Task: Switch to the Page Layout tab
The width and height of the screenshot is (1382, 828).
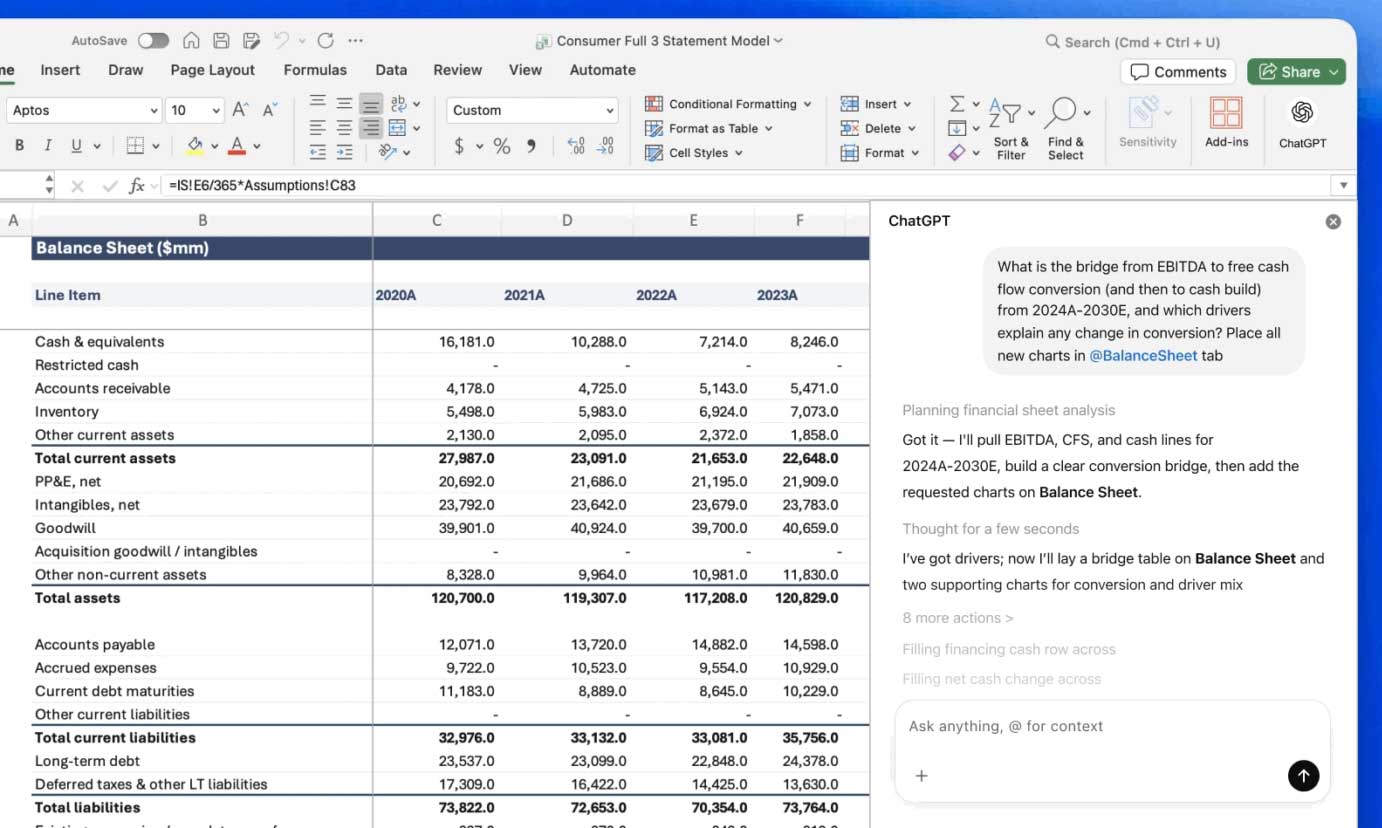Action: click(212, 70)
